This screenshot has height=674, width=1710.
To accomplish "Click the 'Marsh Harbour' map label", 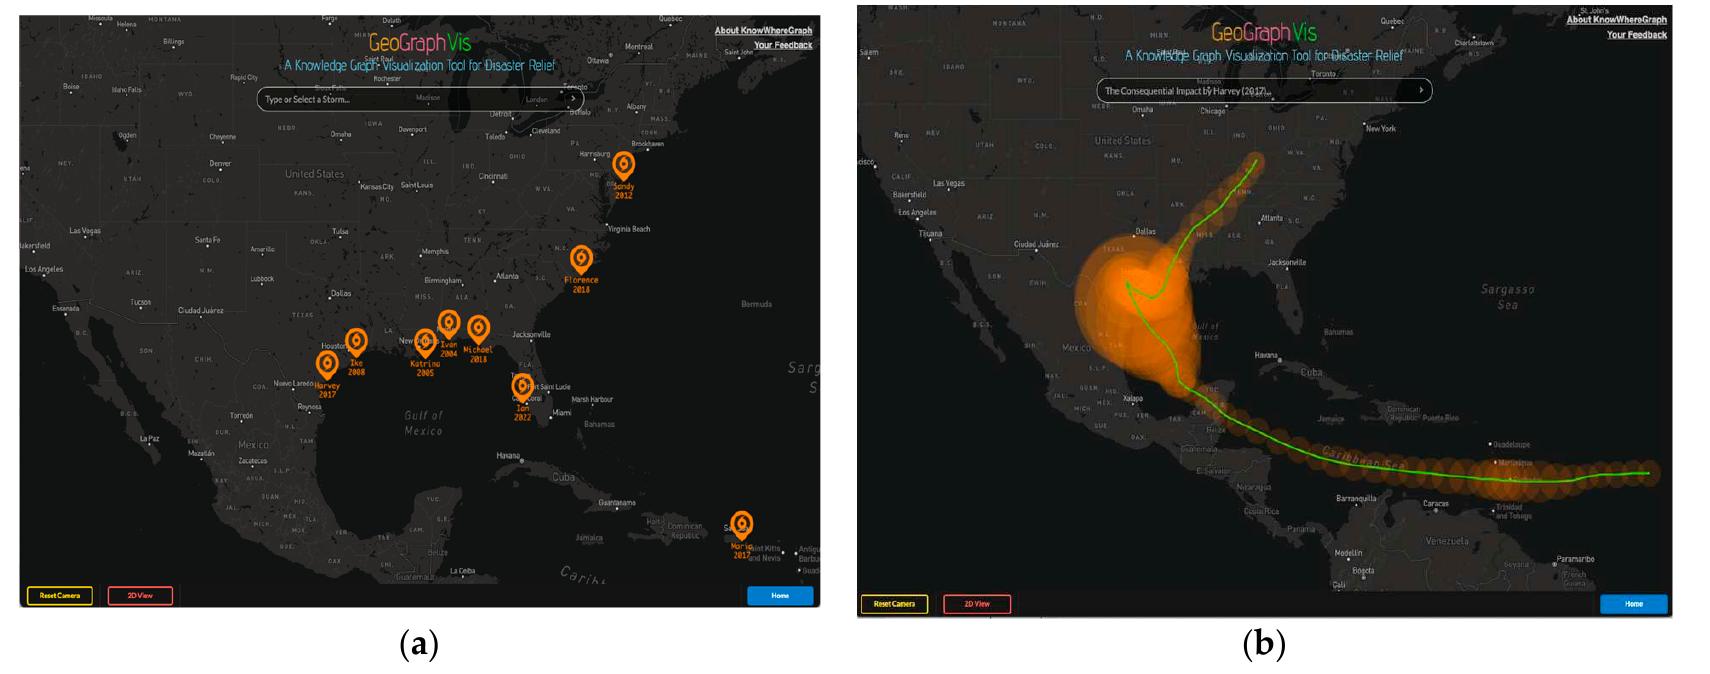I will (x=594, y=400).
